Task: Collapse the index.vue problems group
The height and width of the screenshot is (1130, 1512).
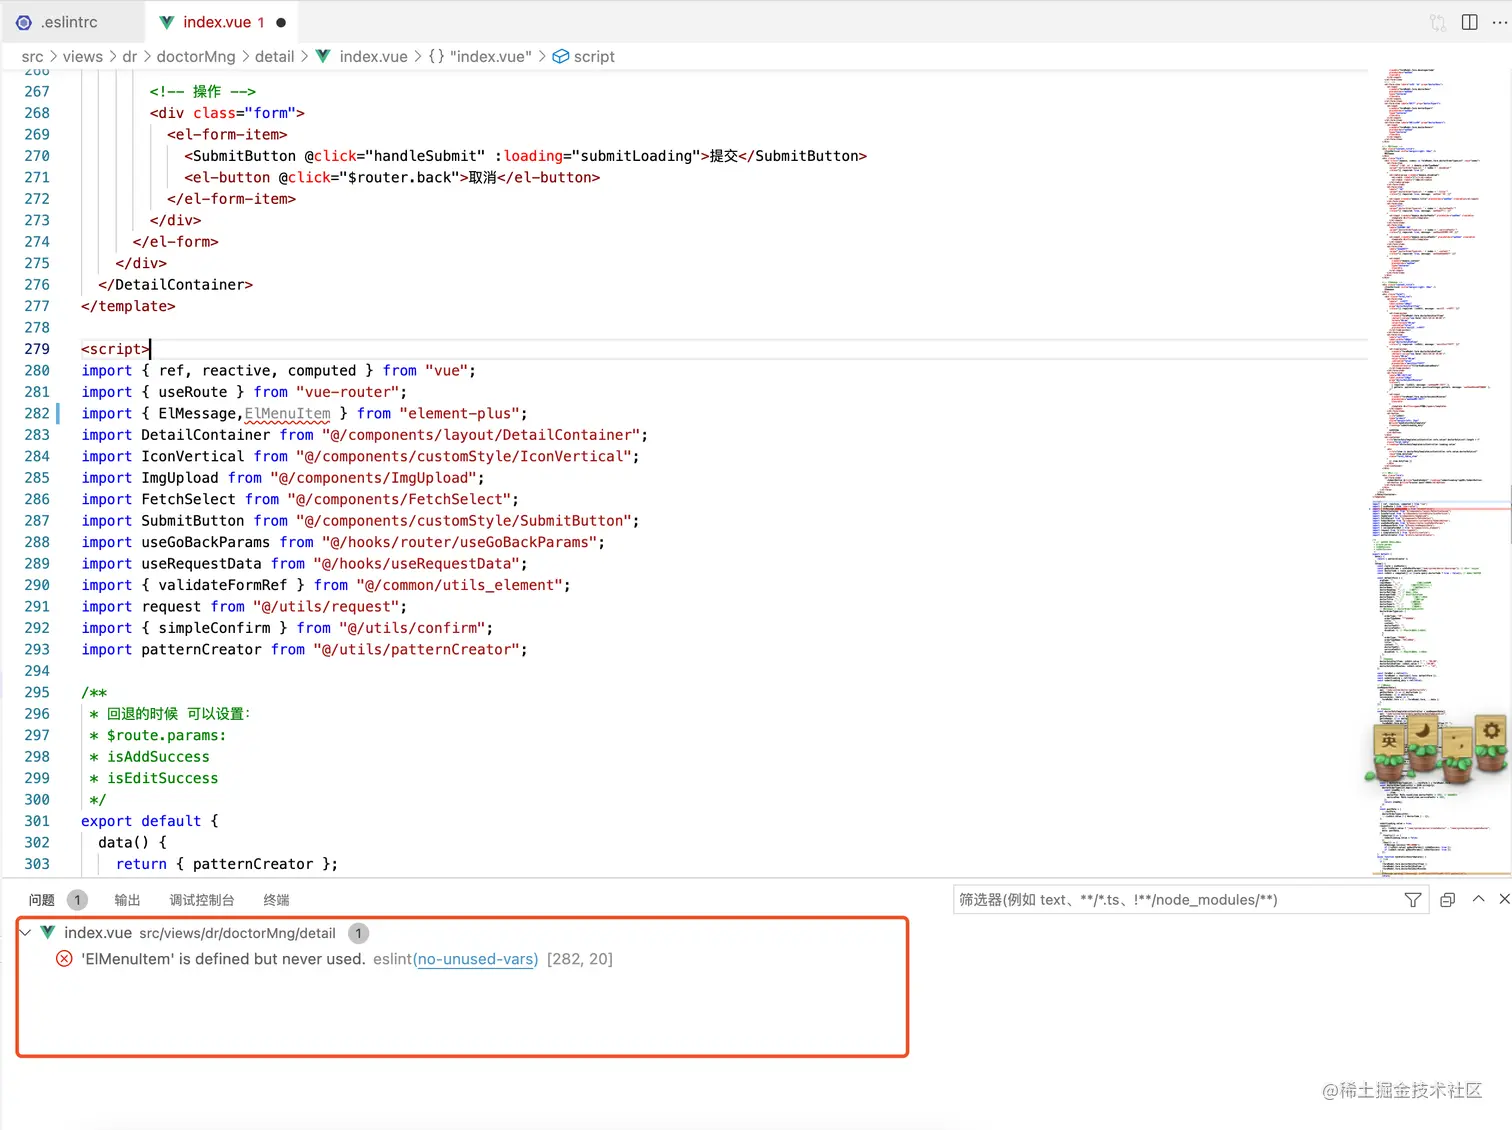Action: [x=25, y=933]
